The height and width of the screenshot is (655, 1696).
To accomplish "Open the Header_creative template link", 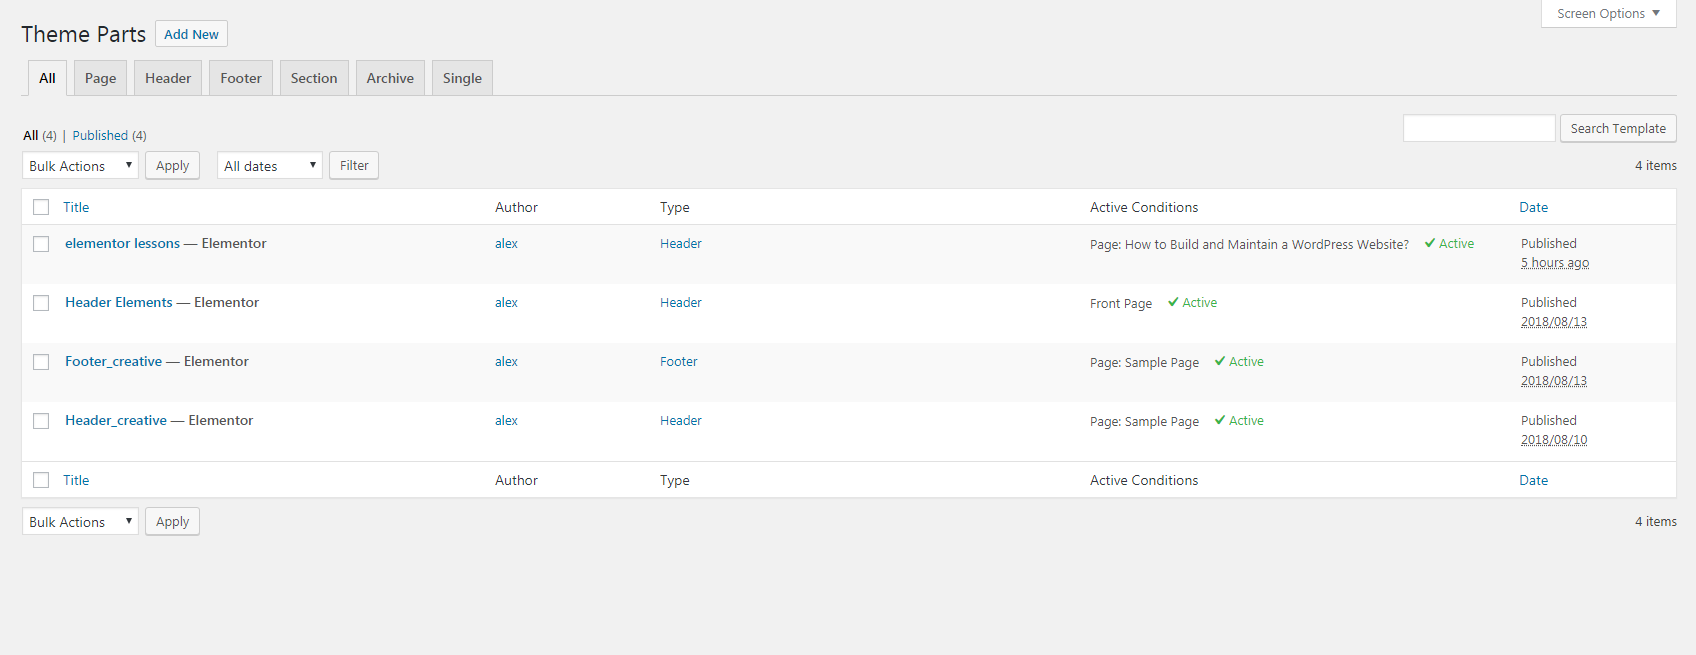I will [x=116, y=421].
